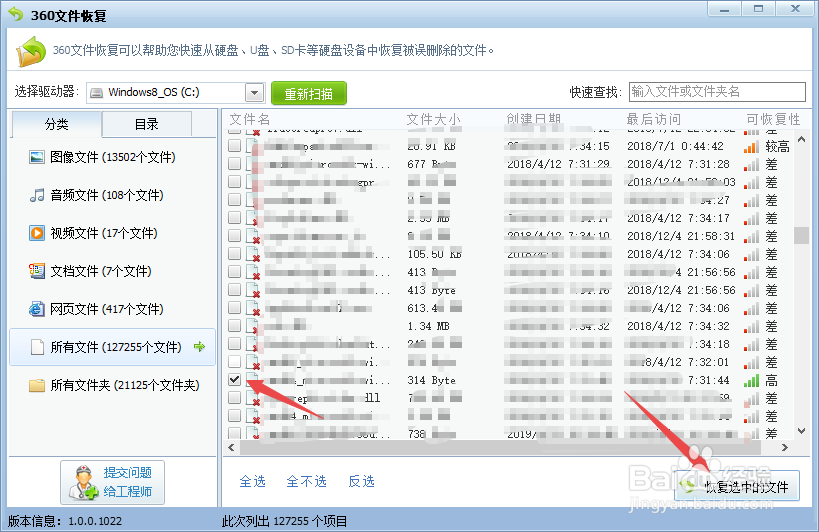
Task: Open the drive selection dropdown arrow
Action: (254, 93)
